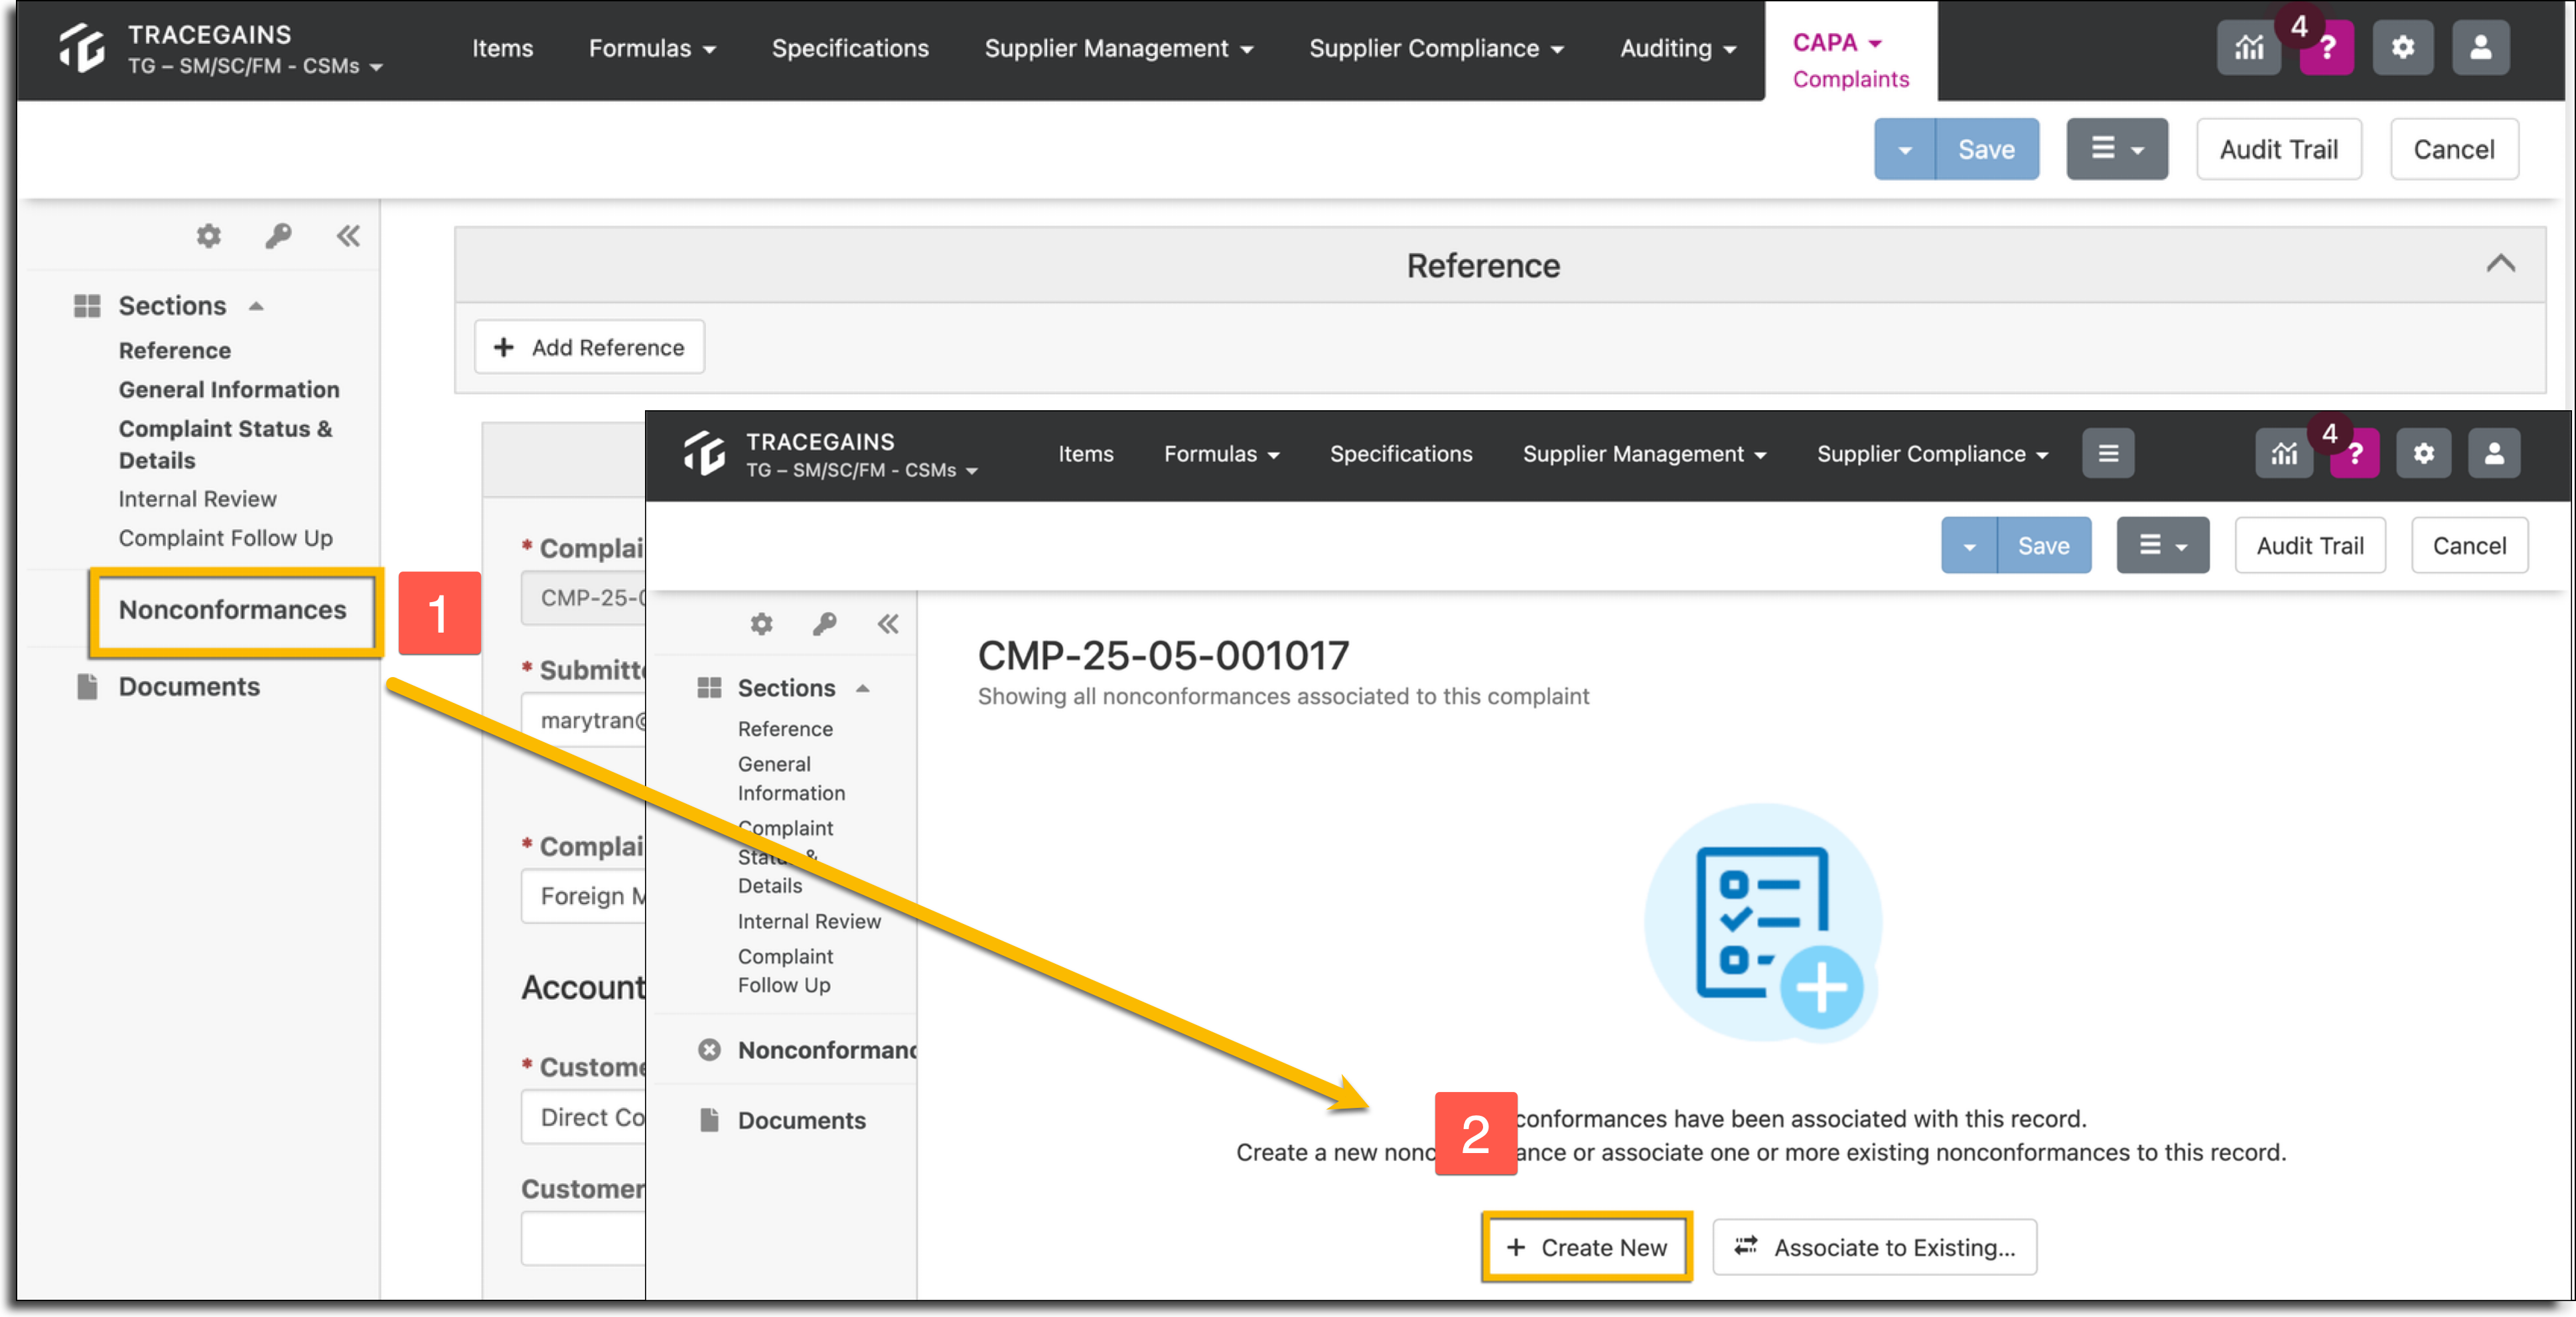The height and width of the screenshot is (1317, 2576).
Task: Open the user profile icon in the back window header
Action: (2480, 47)
